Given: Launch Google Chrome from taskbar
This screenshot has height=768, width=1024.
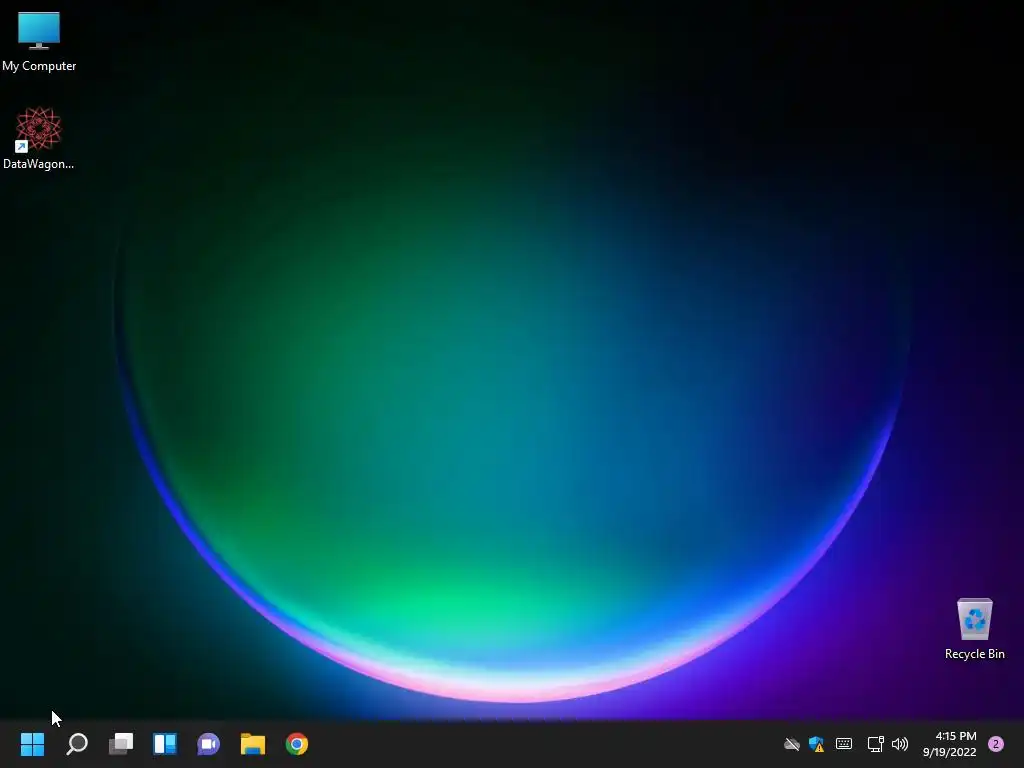Looking at the screenshot, I should (296, 744).
